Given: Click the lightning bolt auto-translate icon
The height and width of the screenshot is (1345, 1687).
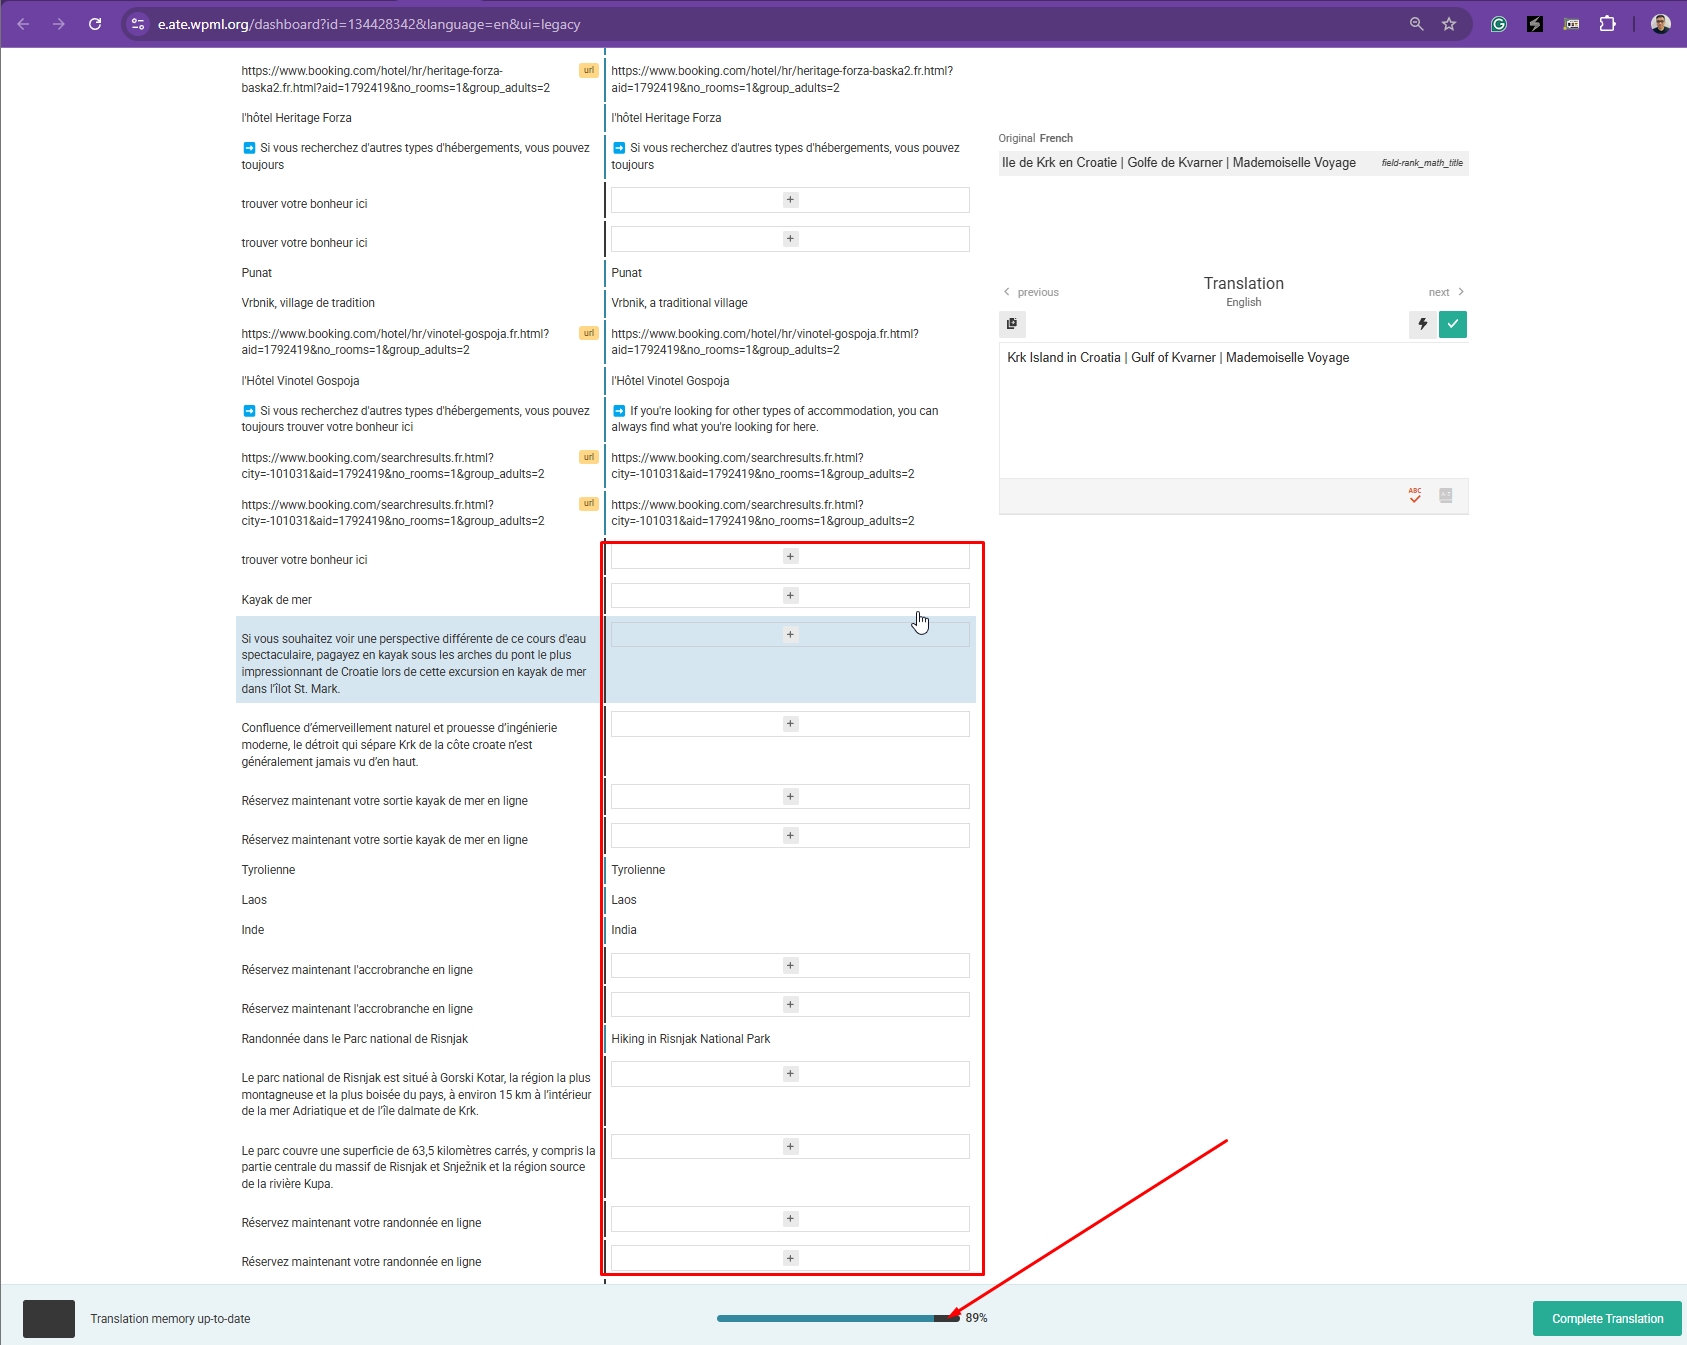Looking at the screenshot, I should click(1422, 324).
